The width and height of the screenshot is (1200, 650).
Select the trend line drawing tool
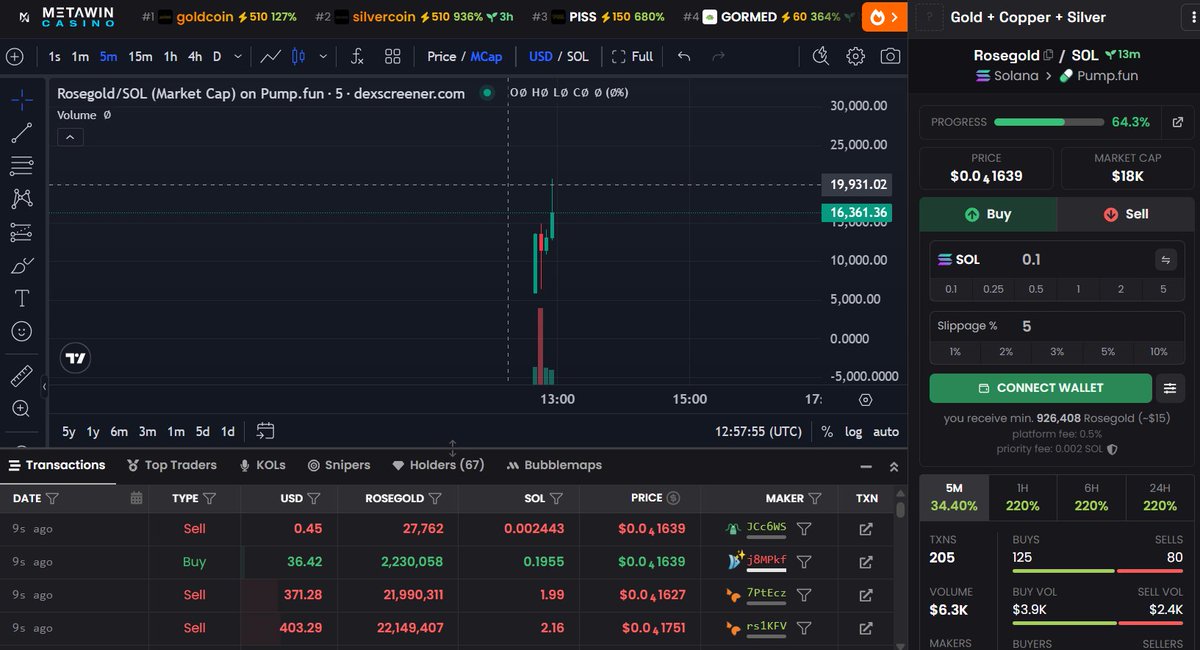(x=21, y=132)
